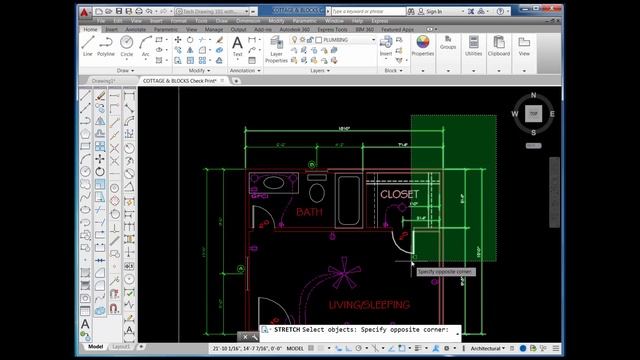
Task: Toggle the blue circle hardware acceleration icon
Action: click(x=523, y=348)
